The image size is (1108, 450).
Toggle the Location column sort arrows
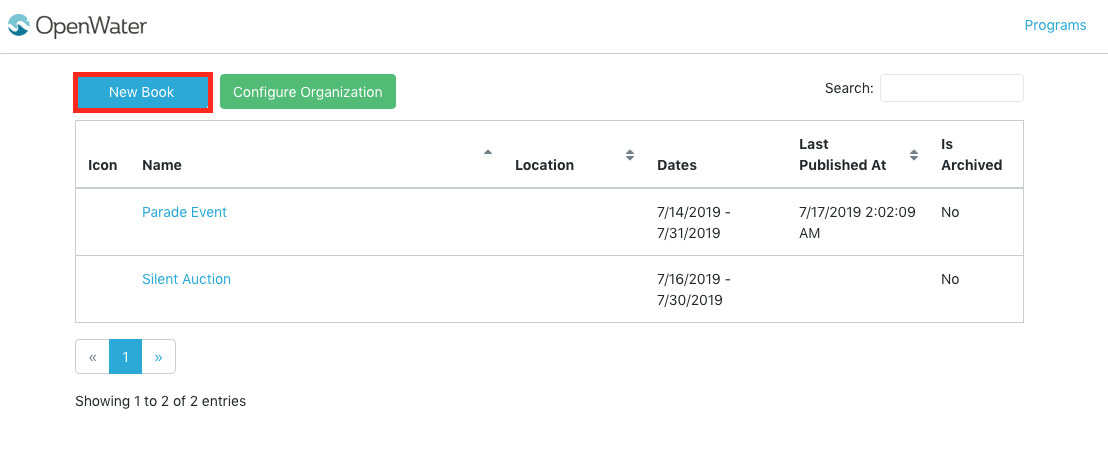[630, 155]
